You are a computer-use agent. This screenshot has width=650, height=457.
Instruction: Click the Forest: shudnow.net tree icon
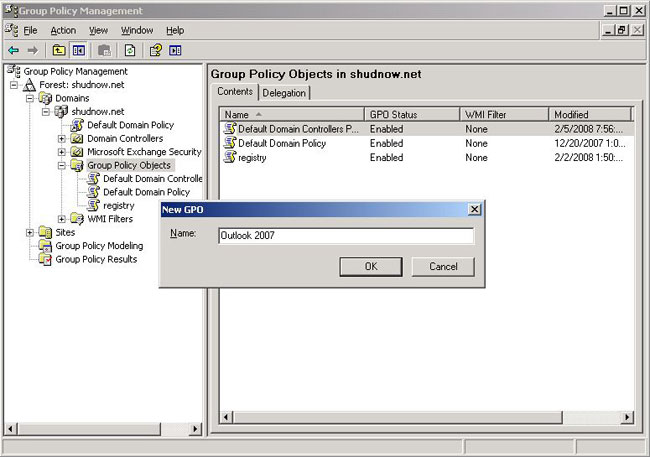29,85
